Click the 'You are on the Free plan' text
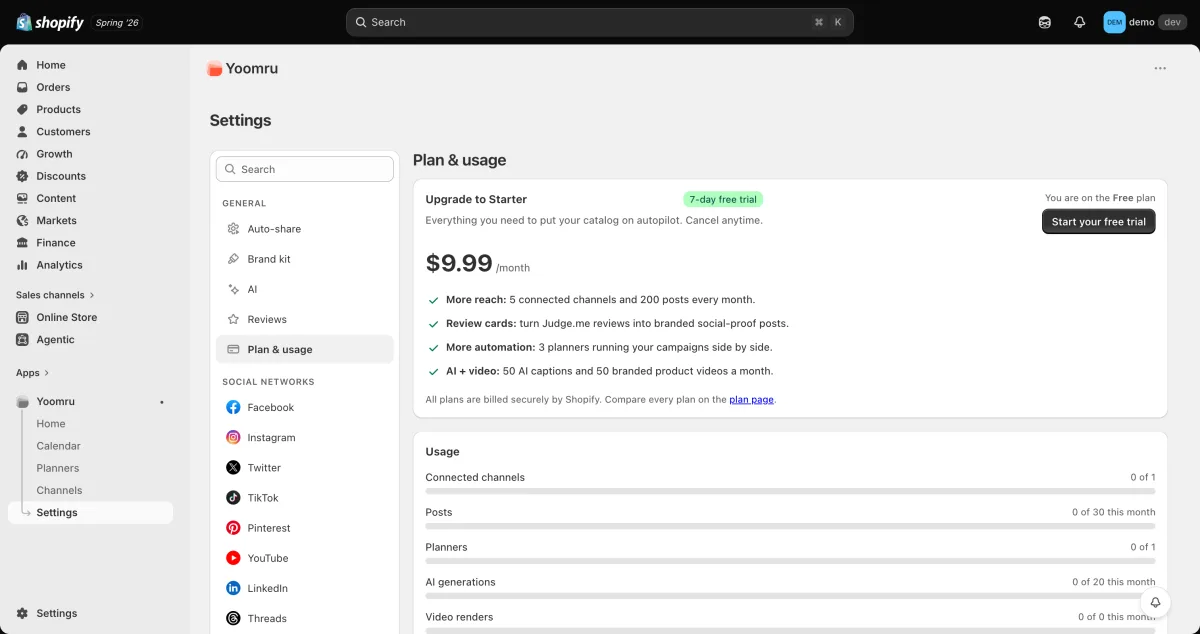Viewport: 1200px width, 634px height. (1100, 198)
